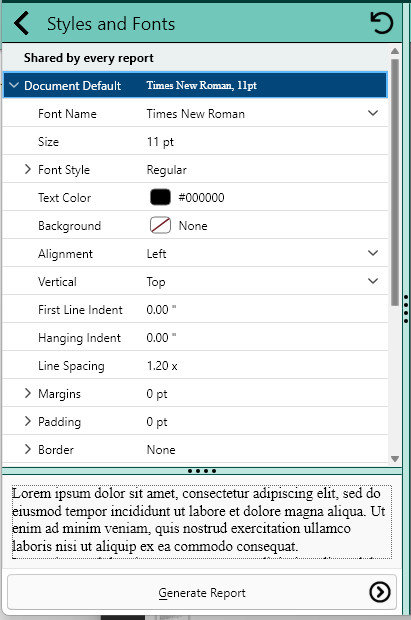Click the vertical scrollbar thumb
The height and width of the screenshot is (620, 411).
(x=394, y=182)
